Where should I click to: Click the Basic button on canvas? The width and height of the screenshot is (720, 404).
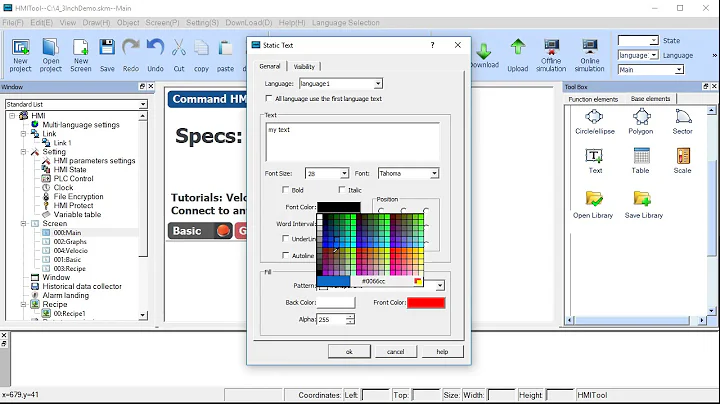pyautogui.click(x=200, y=230)
